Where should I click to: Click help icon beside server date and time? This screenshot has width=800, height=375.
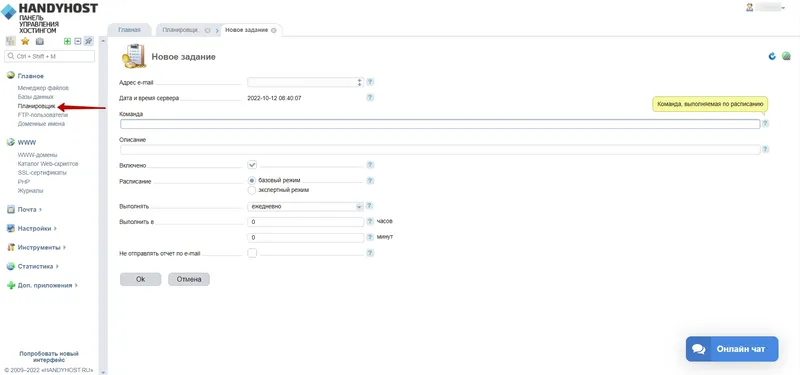[x=370, y=97]
